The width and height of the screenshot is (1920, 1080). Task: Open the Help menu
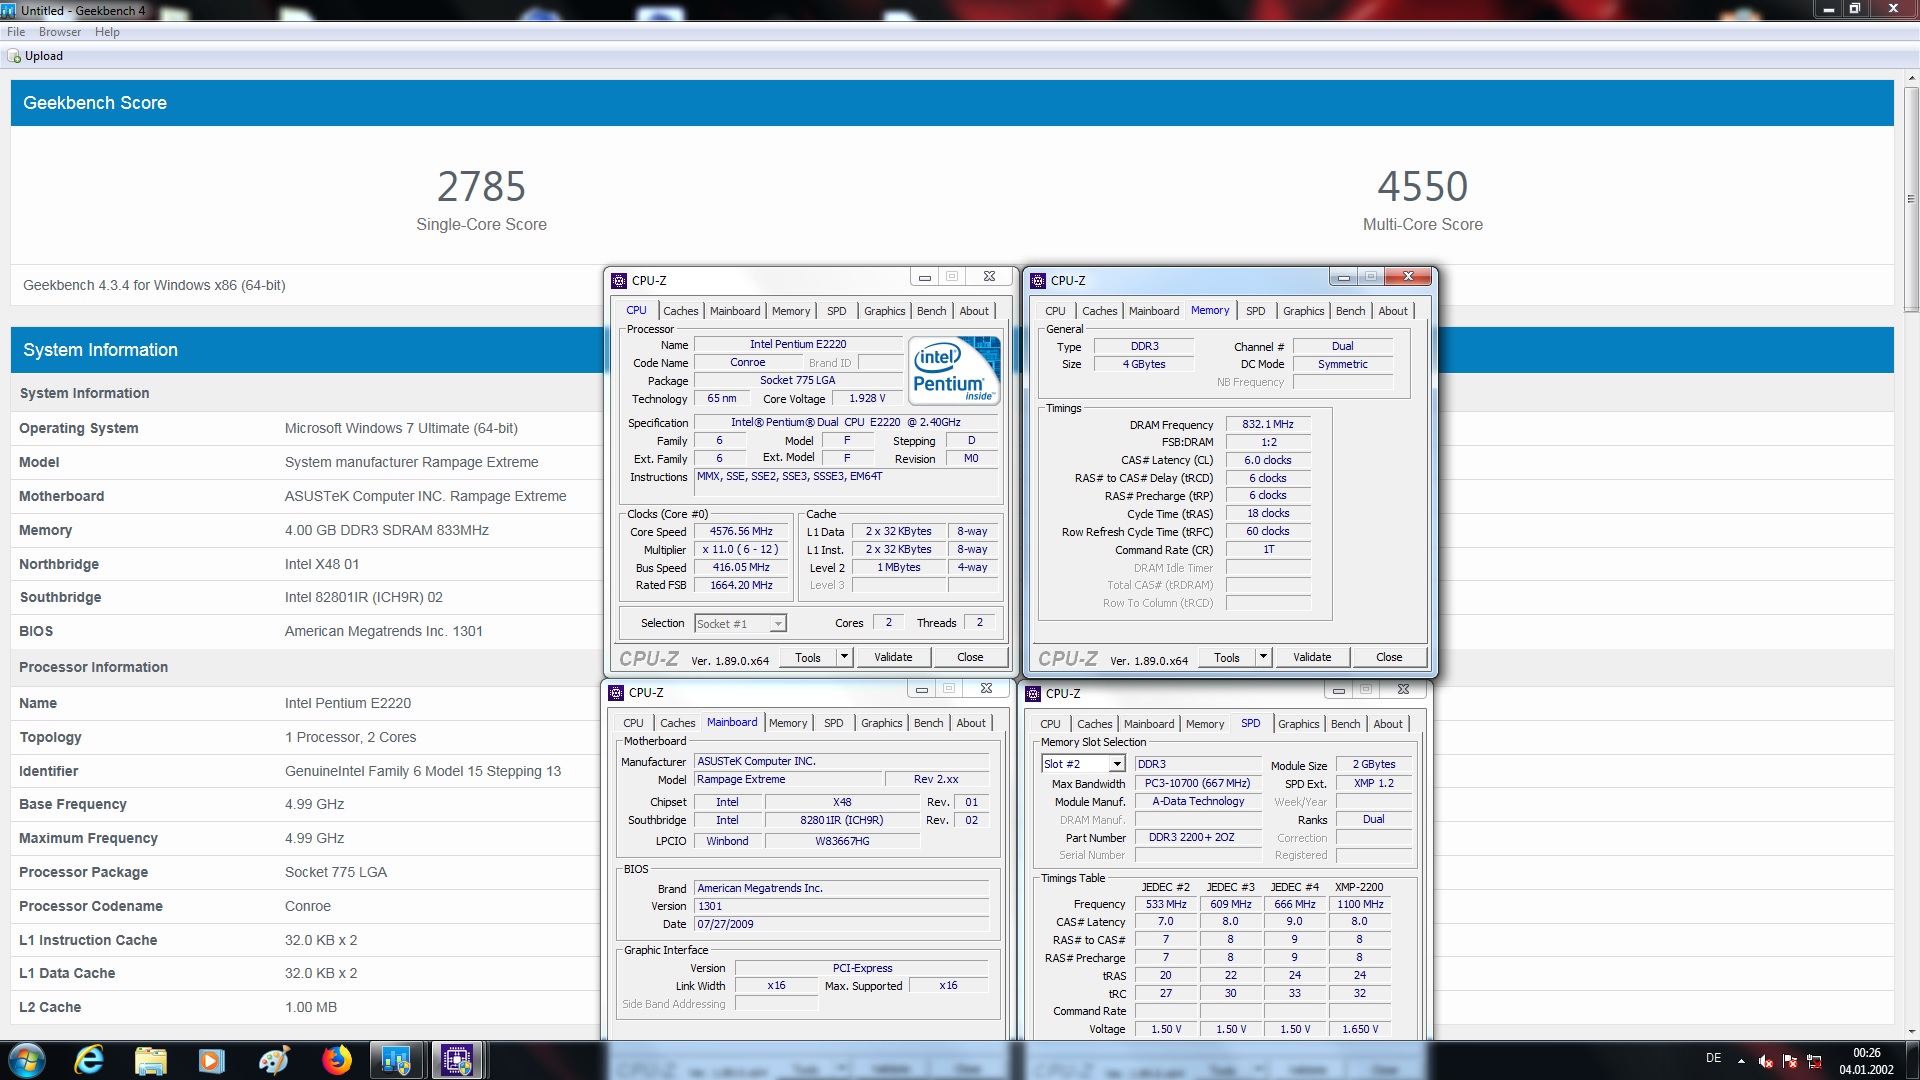click(107, 32)
